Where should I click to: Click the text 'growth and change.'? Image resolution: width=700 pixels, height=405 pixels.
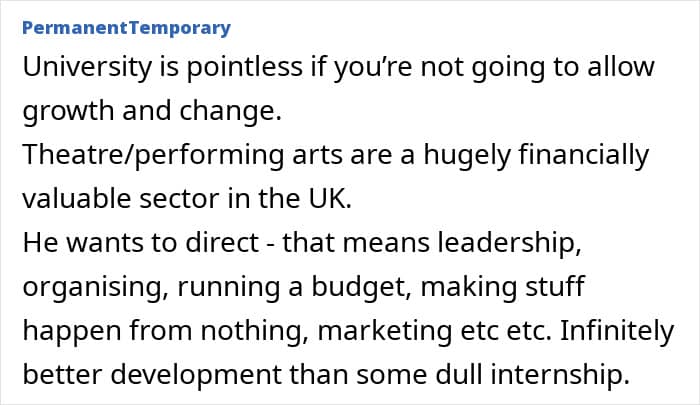[x=150, y=112]
